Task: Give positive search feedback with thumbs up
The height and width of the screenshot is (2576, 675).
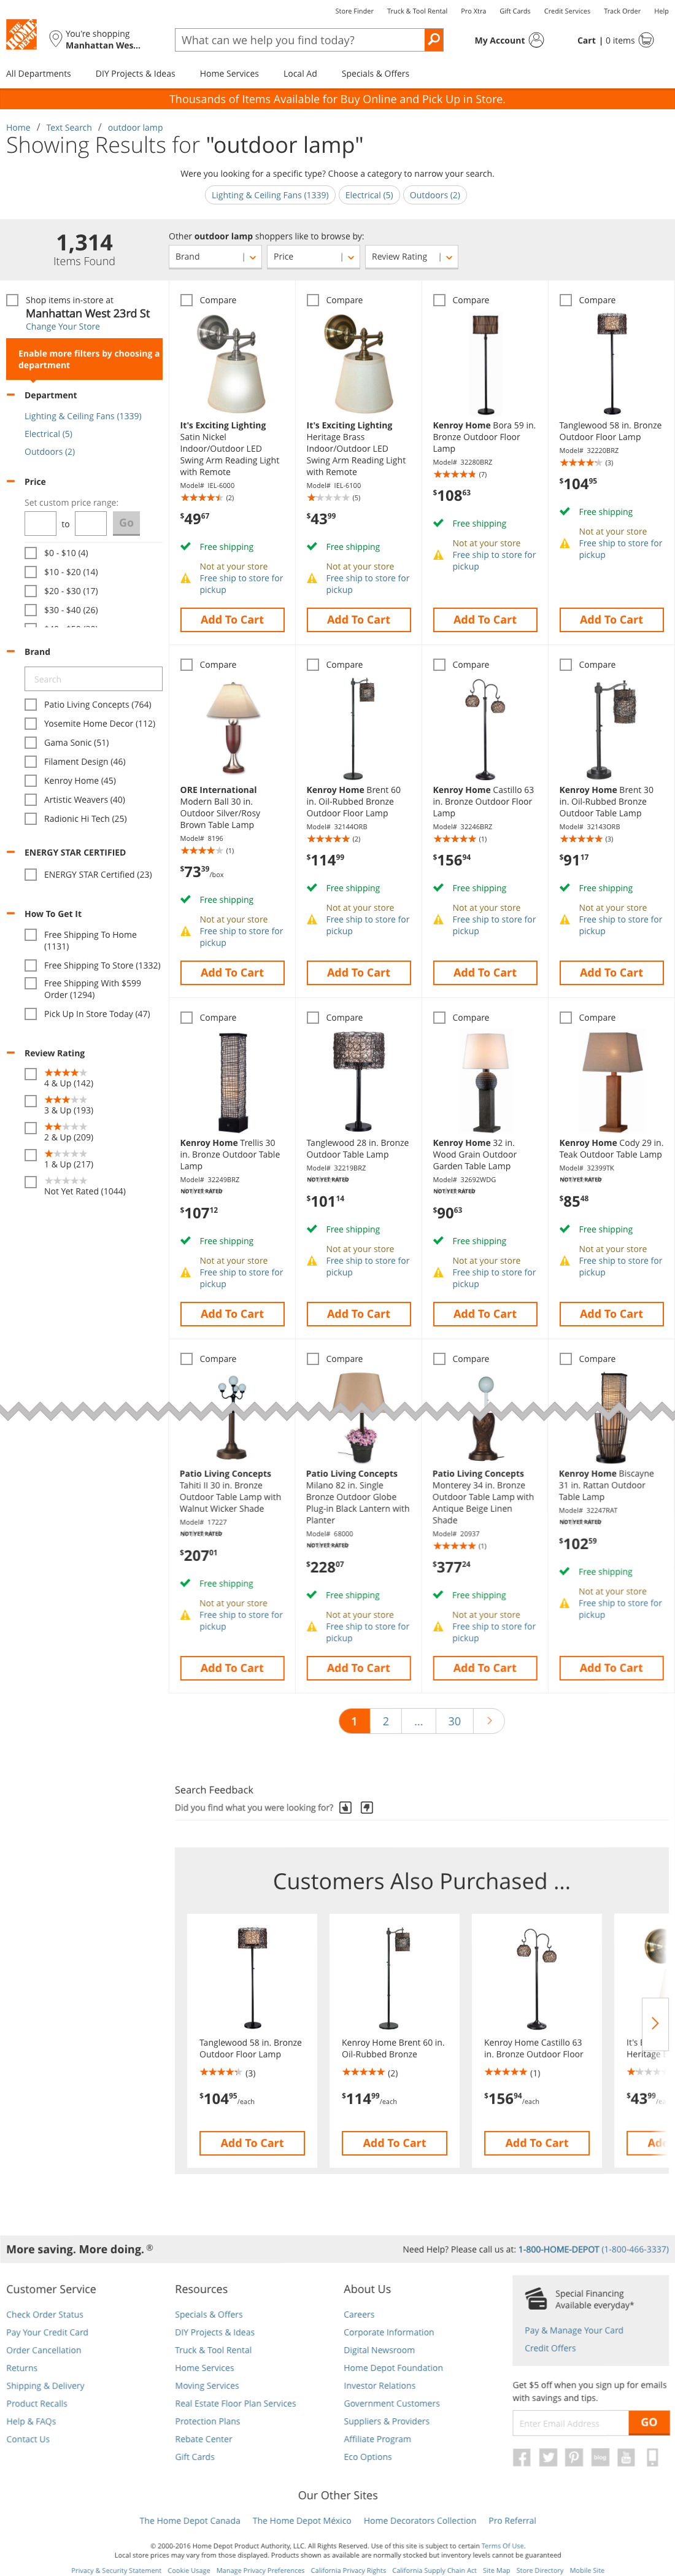Action: click(345, 1807)
